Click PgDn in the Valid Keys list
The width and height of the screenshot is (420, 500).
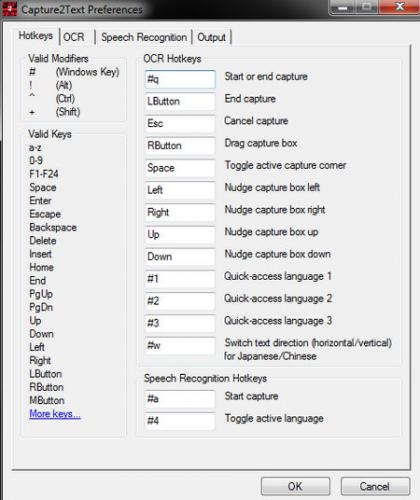41,307
